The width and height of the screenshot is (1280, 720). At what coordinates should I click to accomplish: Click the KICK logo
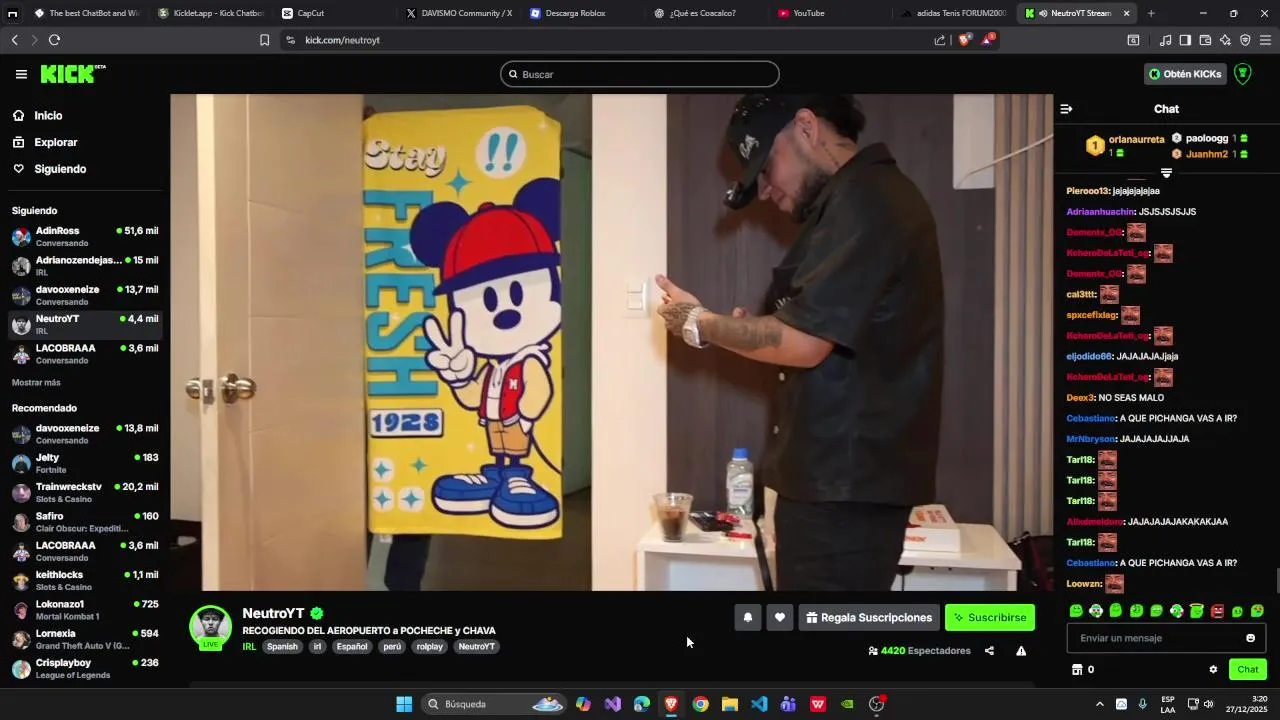[72, 74]
